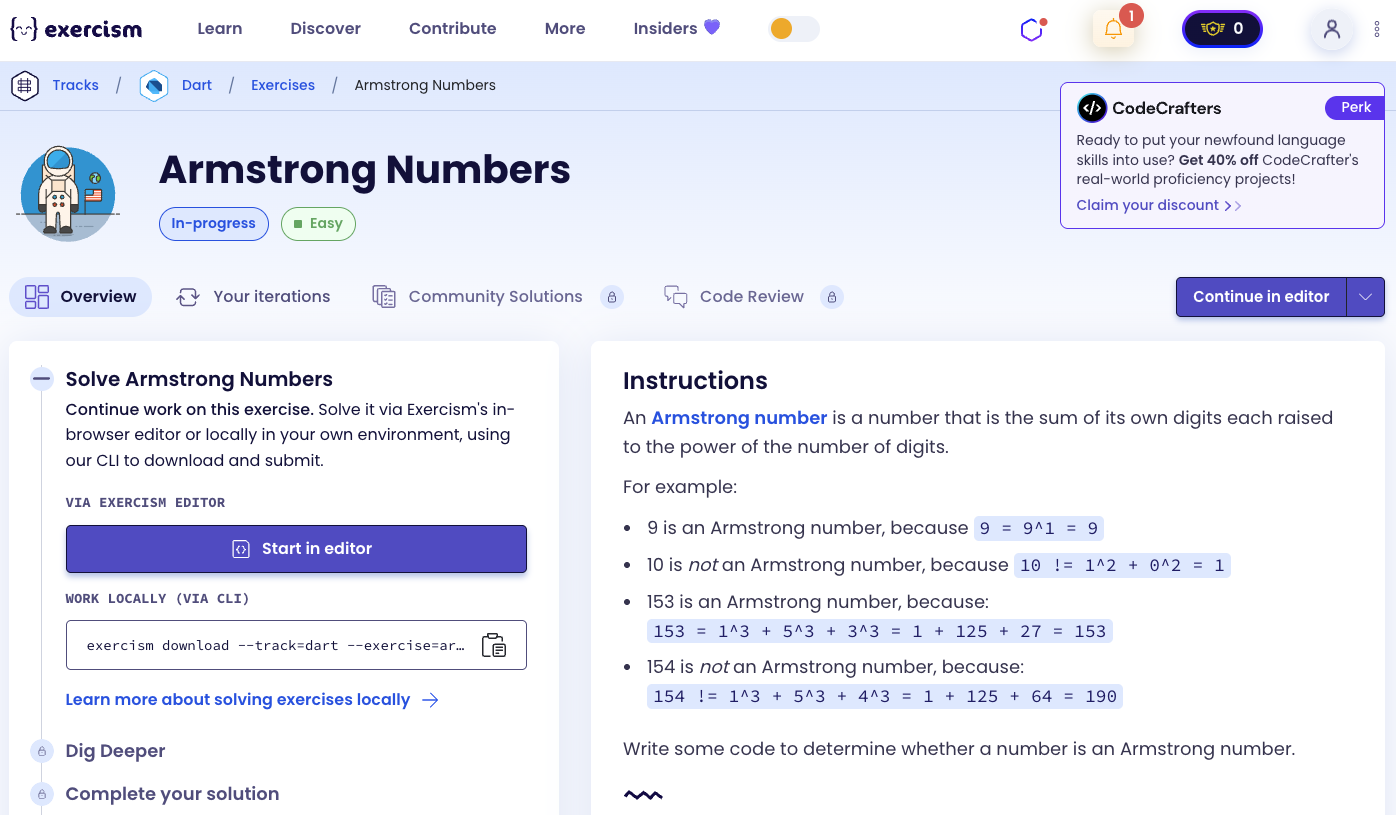Click the reputation badge in the navbar
The width and height of the screenshot is (1396, 815).
(1221, 29)
